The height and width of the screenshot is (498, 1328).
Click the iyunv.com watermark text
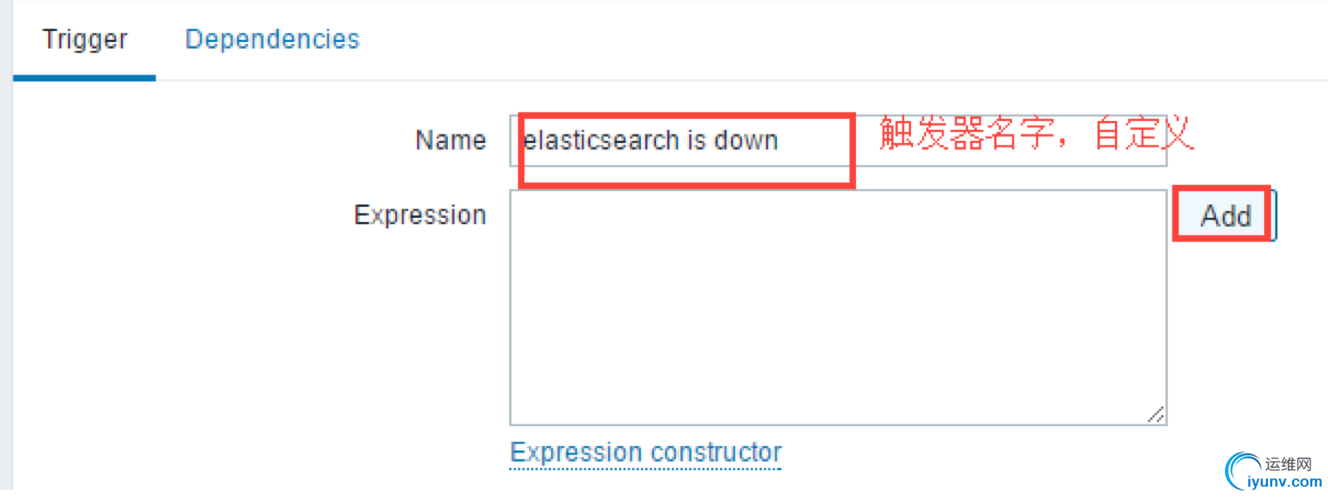(x=1288, y=483)
